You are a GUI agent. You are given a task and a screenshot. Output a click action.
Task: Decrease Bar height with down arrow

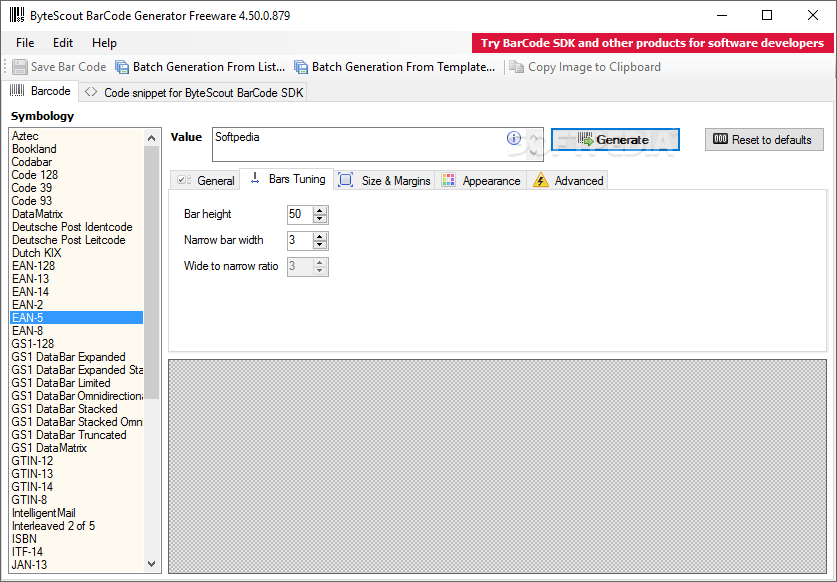tap(320, 218)
